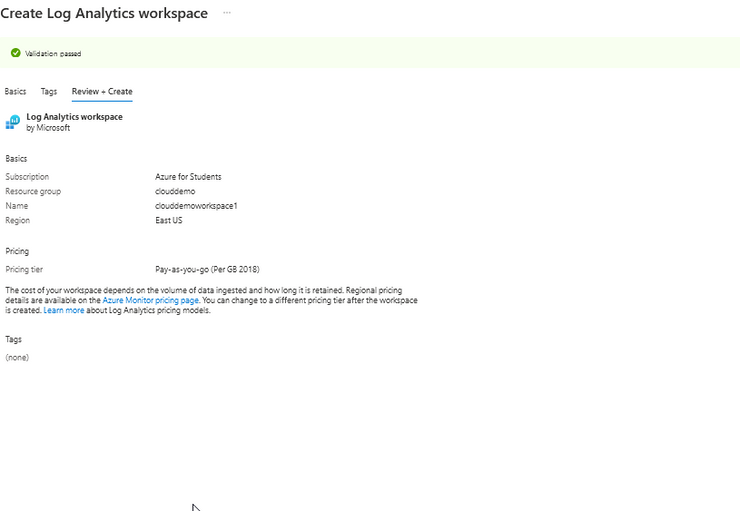Click the Tags section heading
This screenshot has height=511, width=740.
(13, 339)
